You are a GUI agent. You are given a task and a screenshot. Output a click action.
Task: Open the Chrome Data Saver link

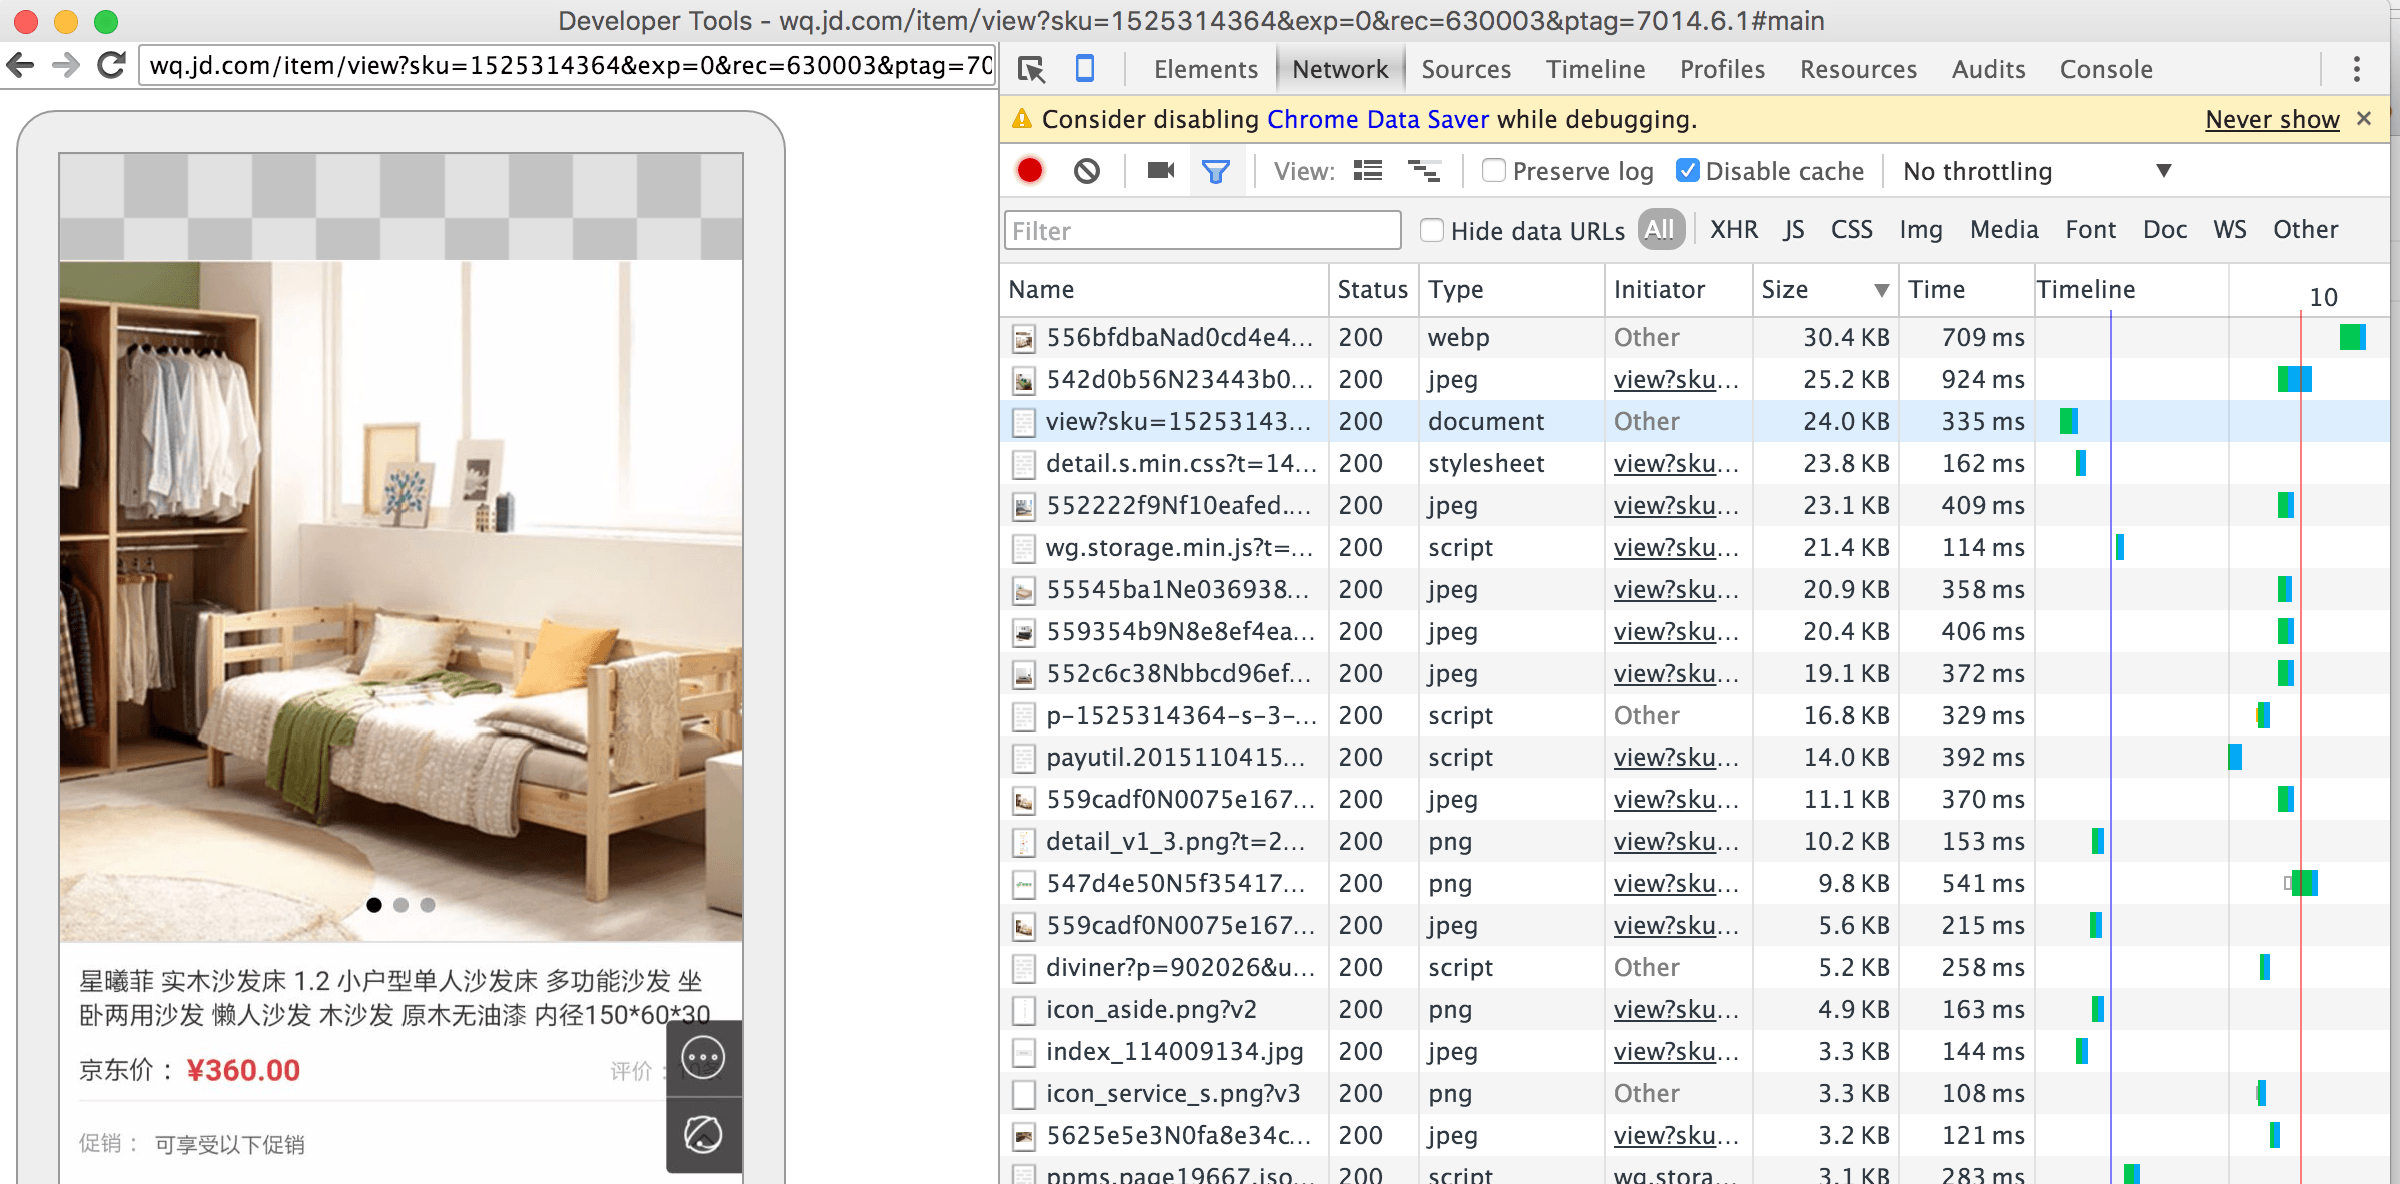(1378, 120)
